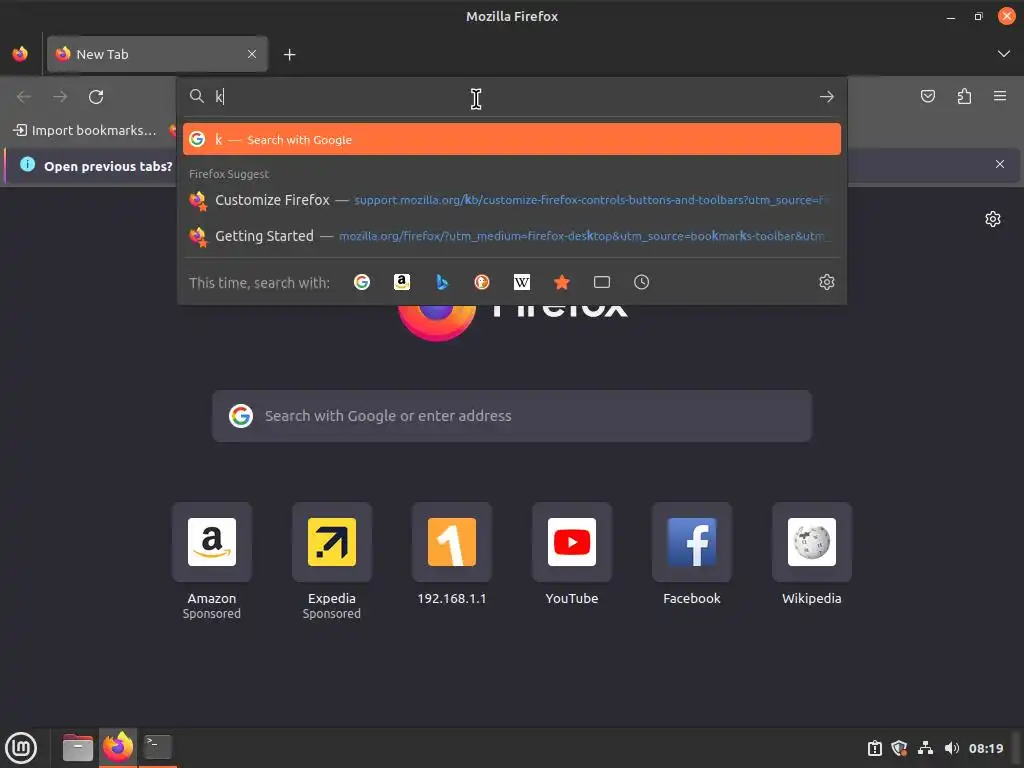
Task: Open the security shield tray icon
Action: click(x=899, y=748)
